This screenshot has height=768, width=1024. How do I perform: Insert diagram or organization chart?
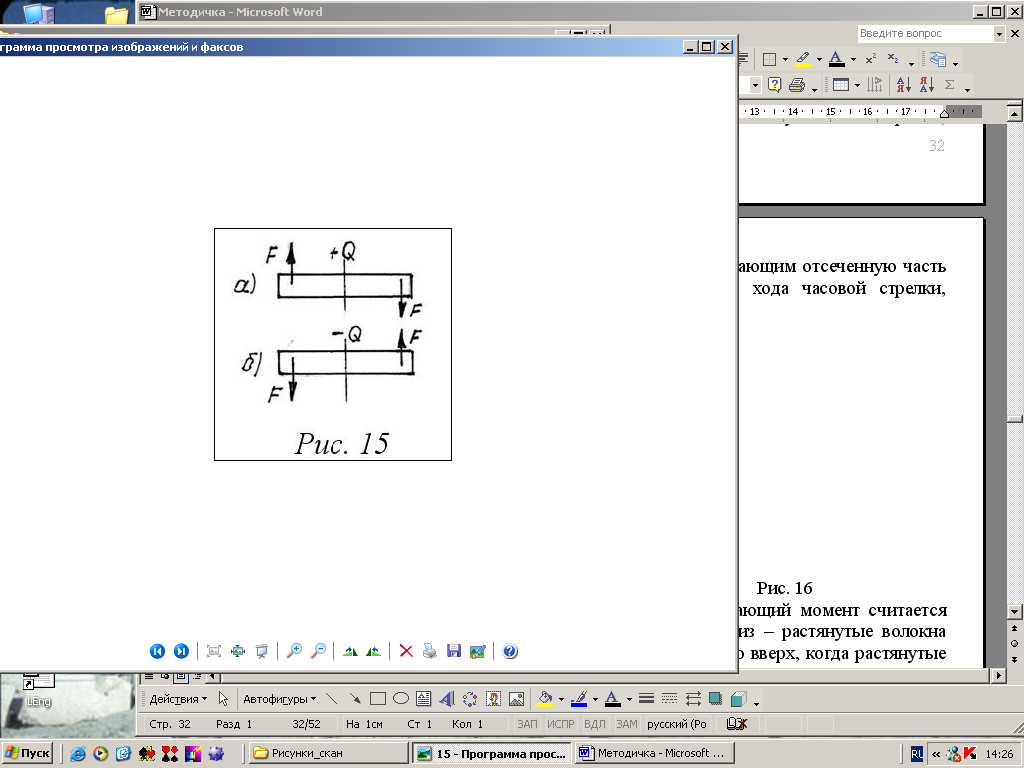pos(470,699)
